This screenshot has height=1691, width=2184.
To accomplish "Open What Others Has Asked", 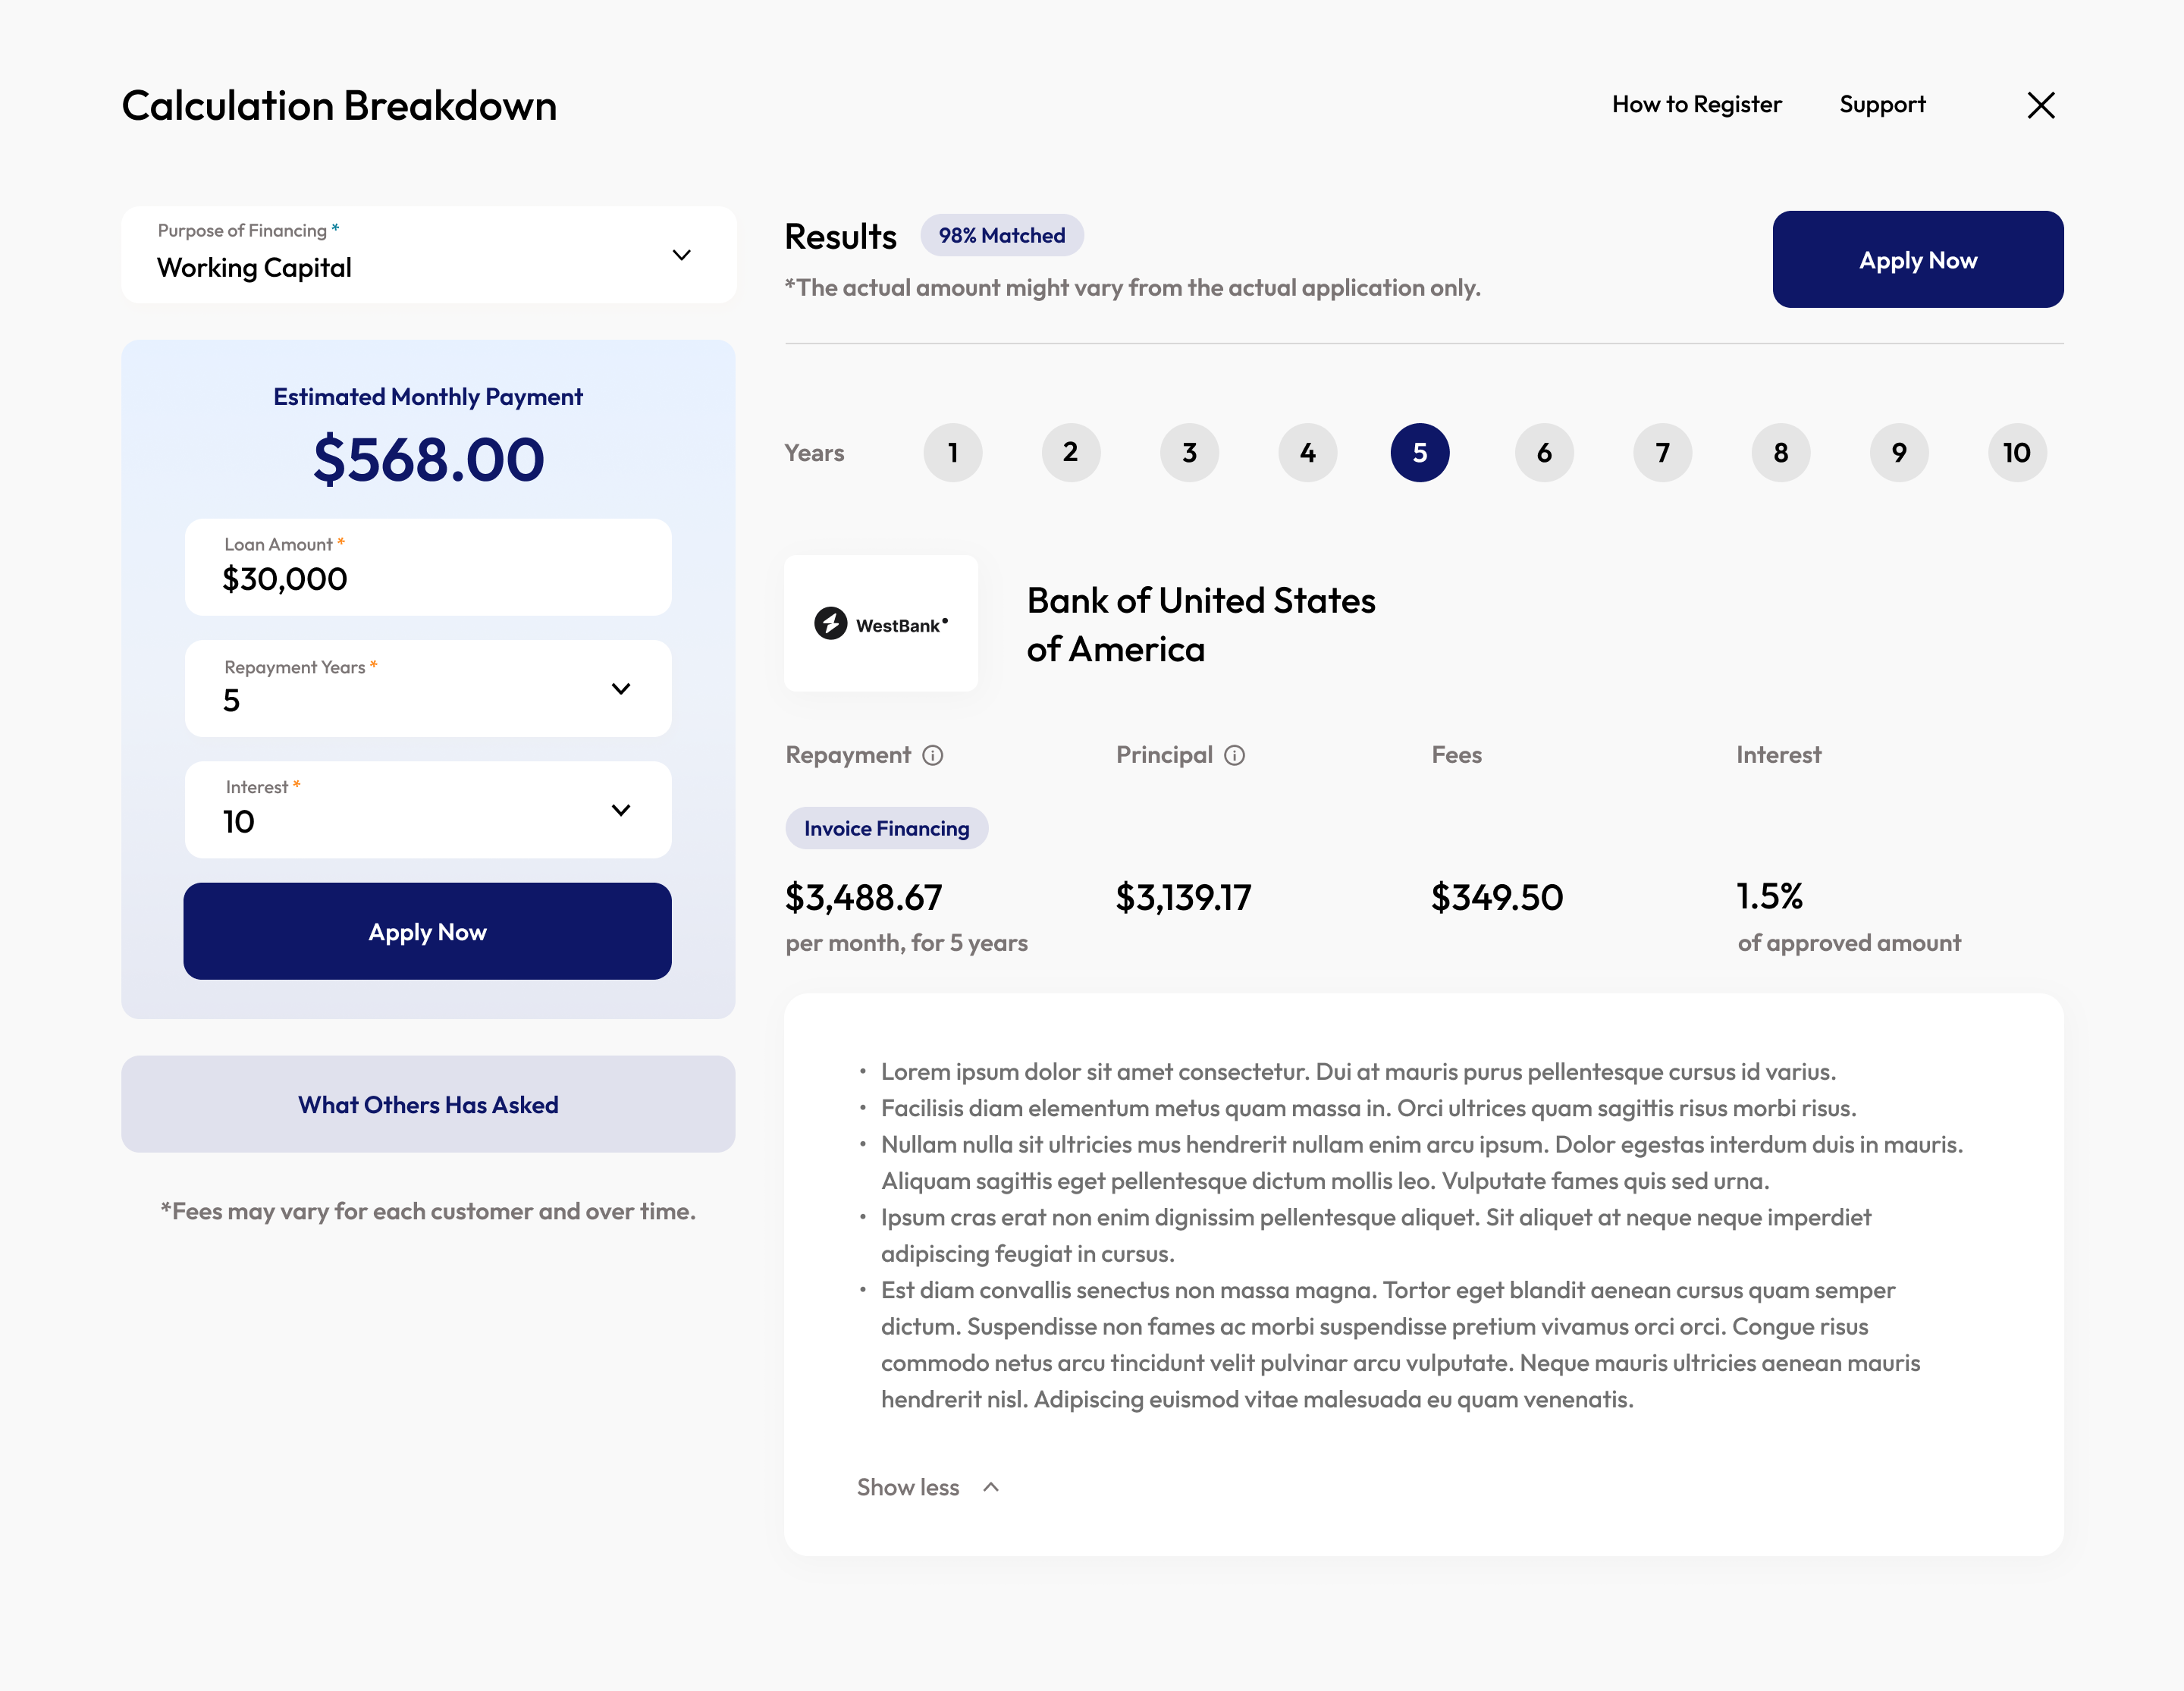I will [428, 1104].
